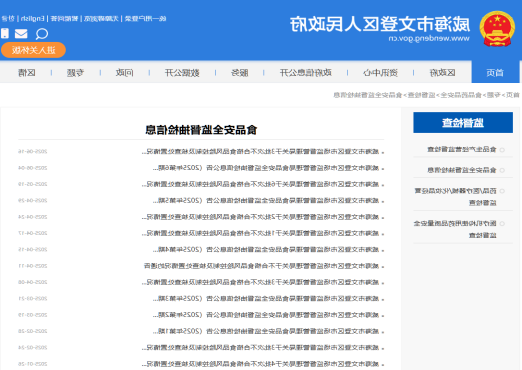
Task: Click the national emblem logo
Action: (x=497, y=29)
